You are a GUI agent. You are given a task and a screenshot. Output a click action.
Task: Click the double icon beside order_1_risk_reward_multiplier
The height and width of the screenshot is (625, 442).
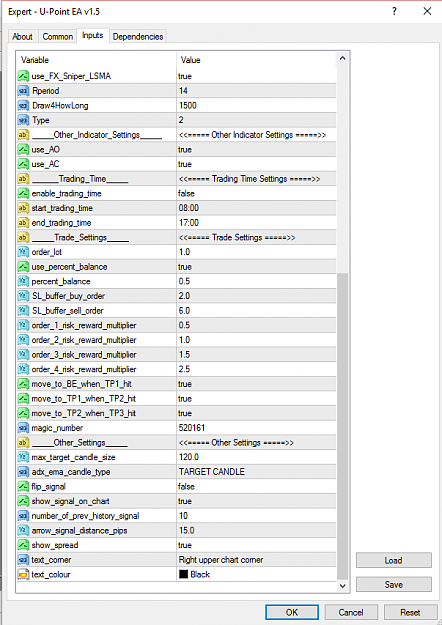pyautogui.click(x=24, y=325)
